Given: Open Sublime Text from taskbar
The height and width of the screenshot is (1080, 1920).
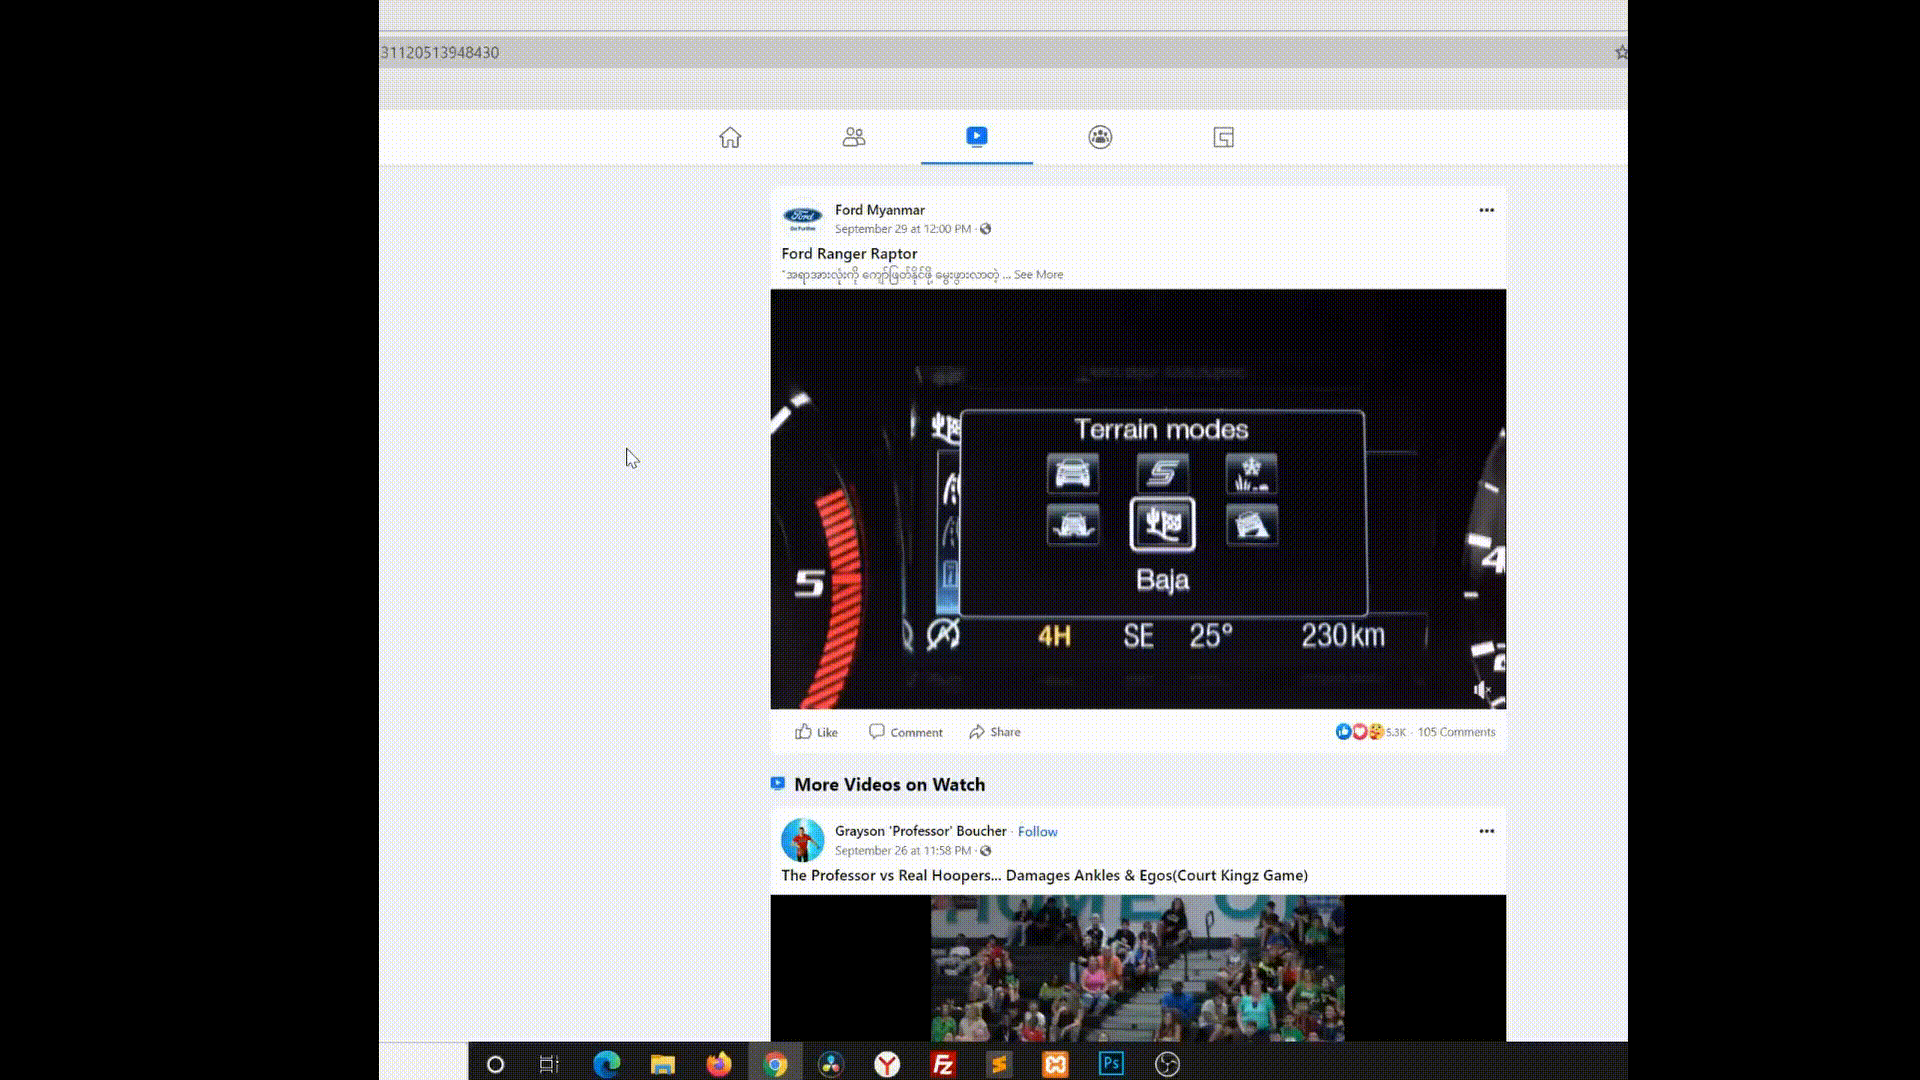Looking at the screenshot, I should coord(999,1064).
